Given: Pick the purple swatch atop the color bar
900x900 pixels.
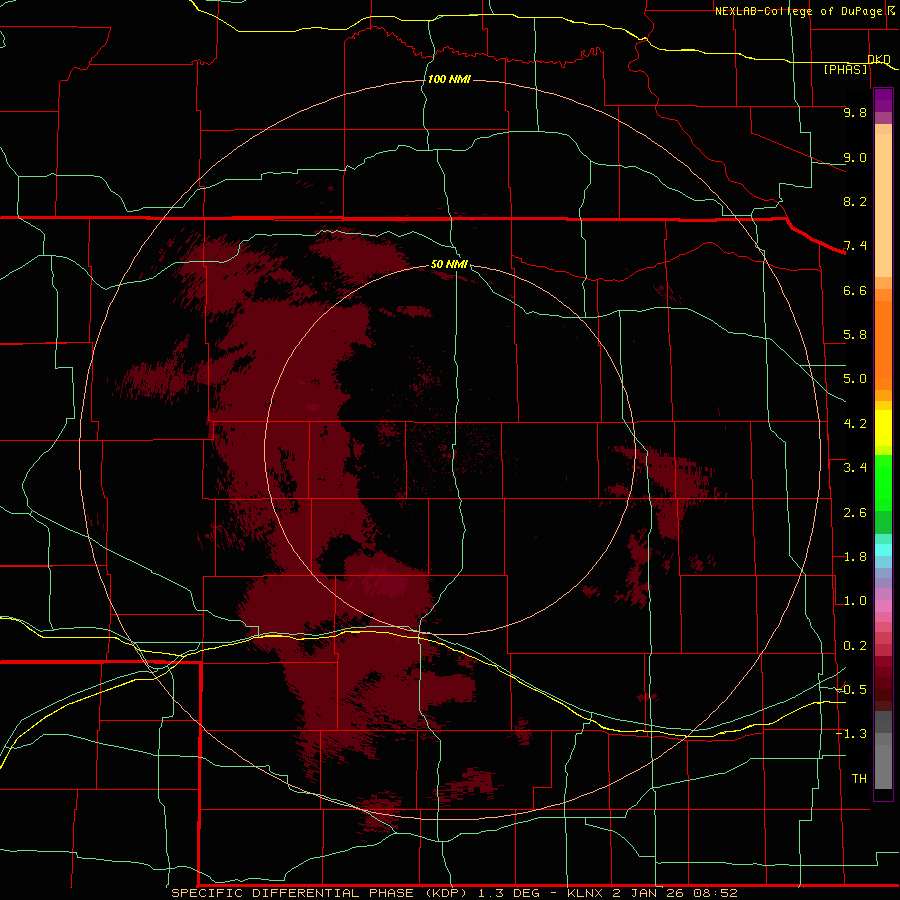Looking at the screenshot, I should point(883,100).
